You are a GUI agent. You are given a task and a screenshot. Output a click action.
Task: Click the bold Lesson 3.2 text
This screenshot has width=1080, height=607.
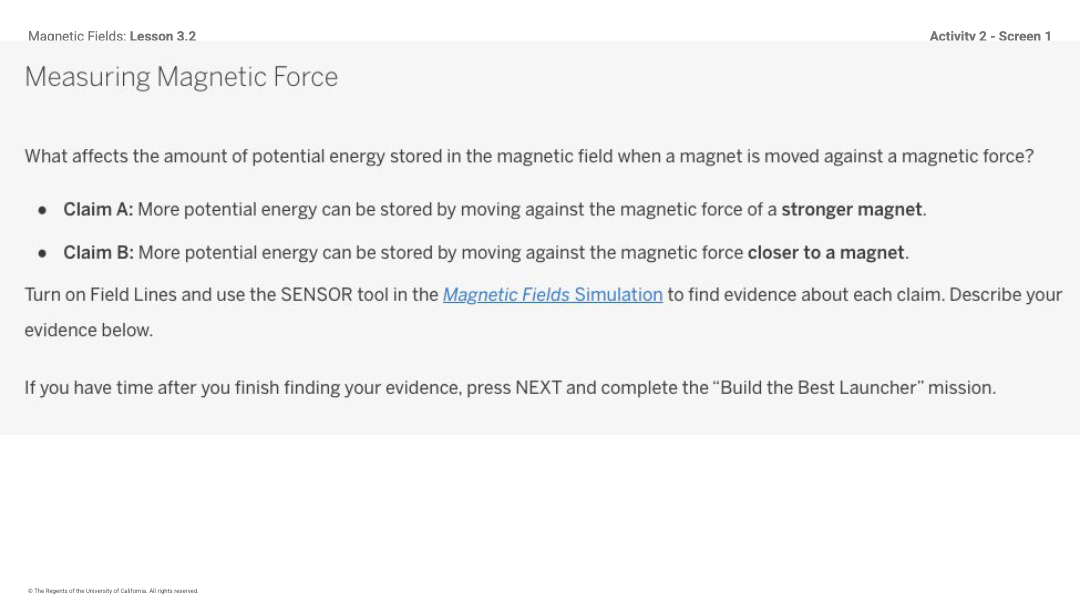[163, 36]
